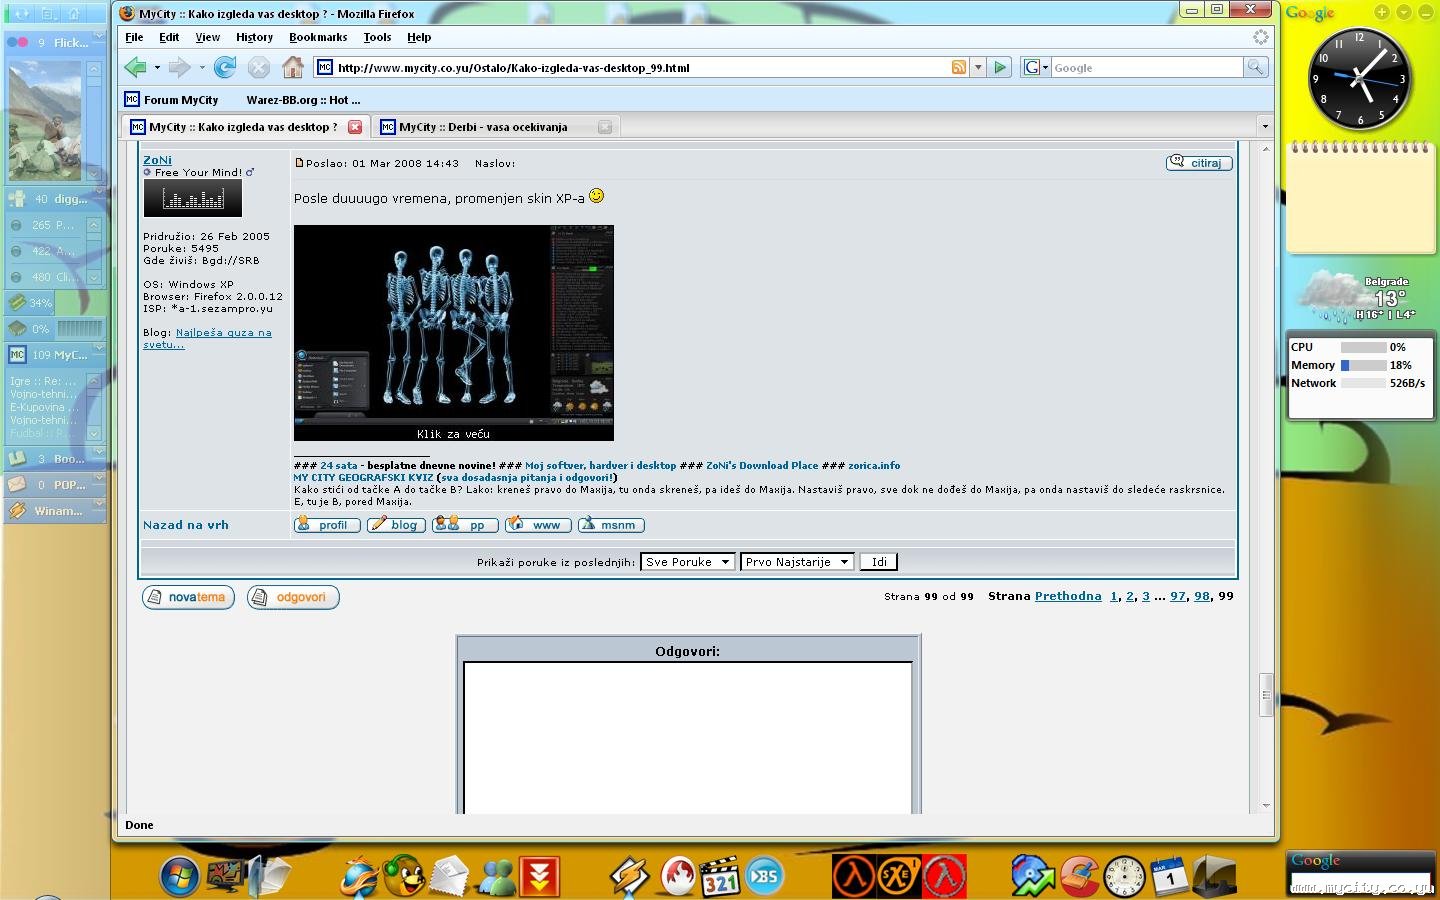Open the clock icon in the dock
This screenshot has height=900, width=1440.
pos(1124,876)
